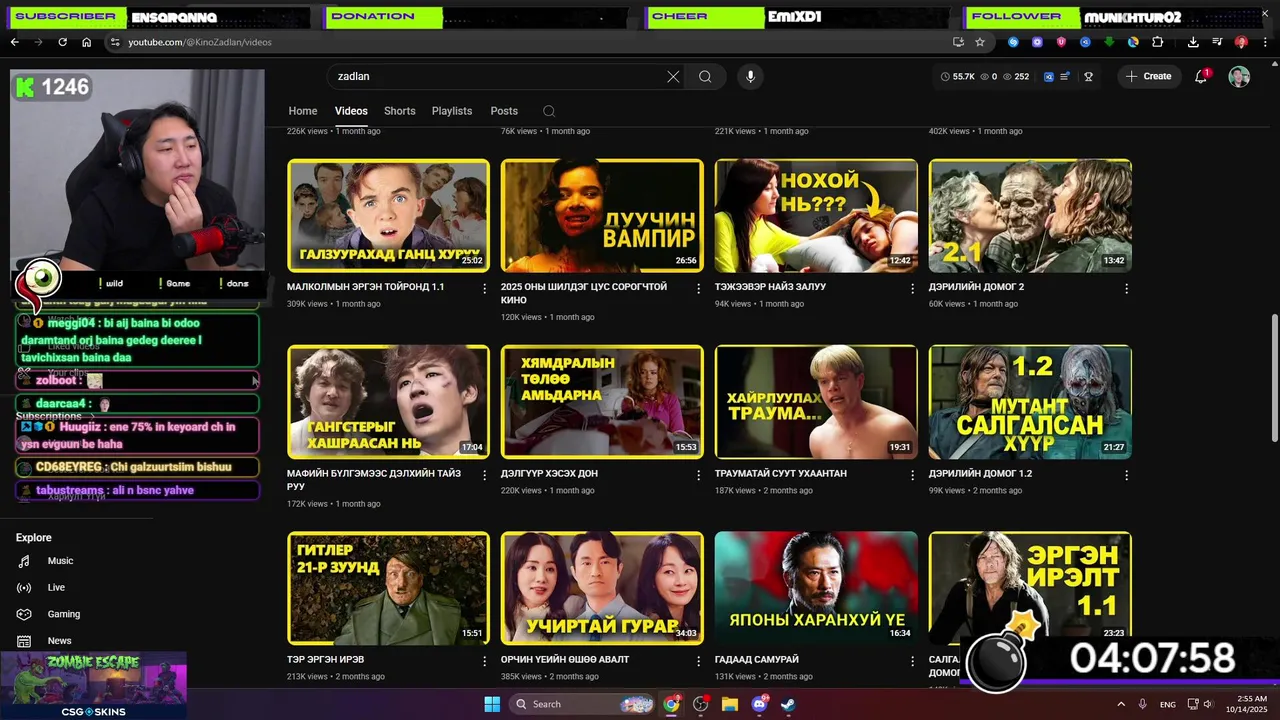Click the YouTube search magnifier button
Viewport: 1280px width, 720px height.
click(705, 76)
